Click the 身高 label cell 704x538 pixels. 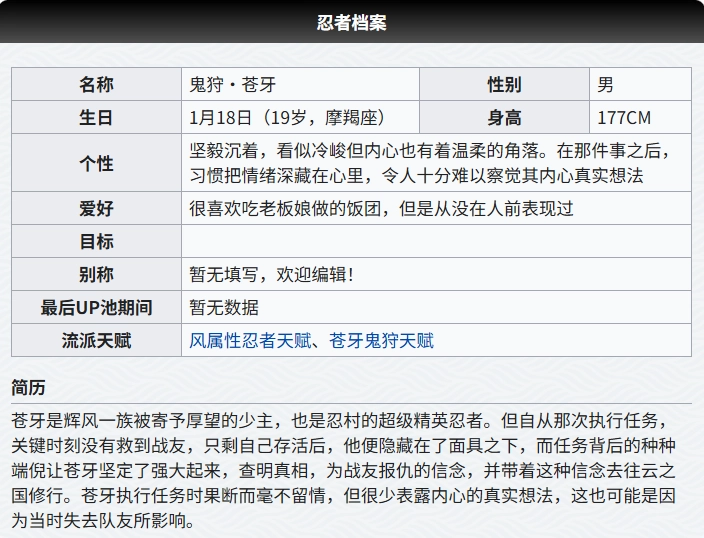pyautogui.click(x=504, y=118)
